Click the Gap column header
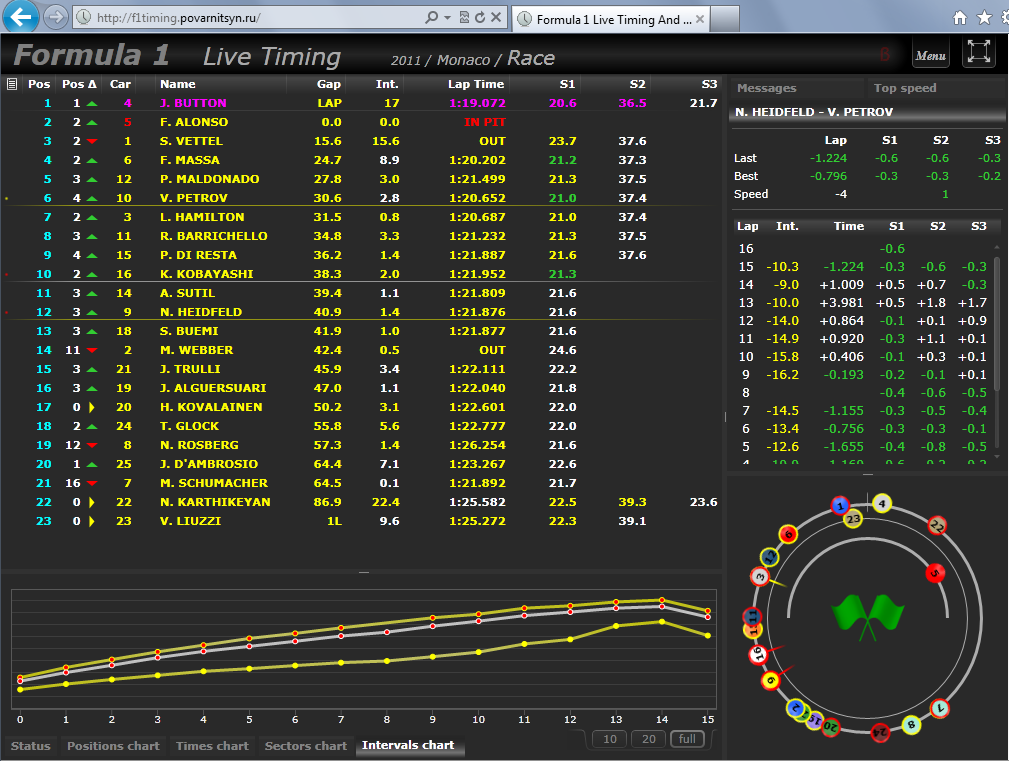 click(x=328, y=84)
